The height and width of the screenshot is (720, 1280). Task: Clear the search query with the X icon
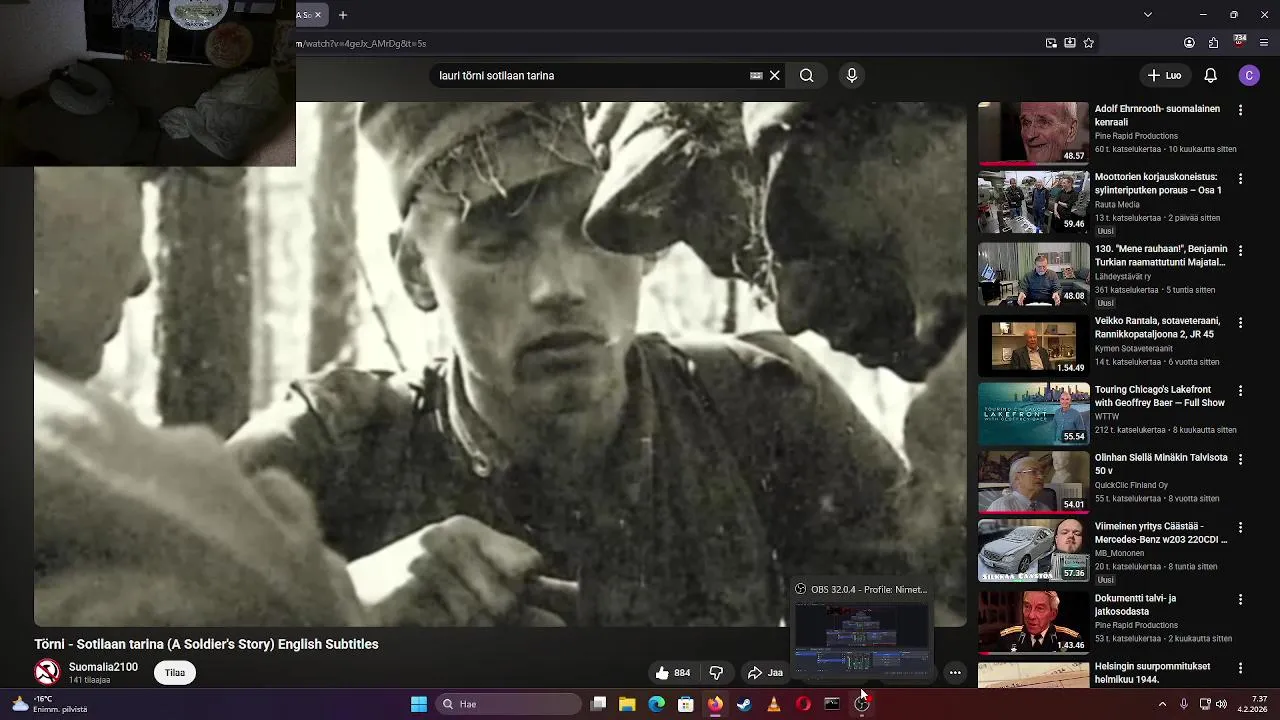point(774,75)
